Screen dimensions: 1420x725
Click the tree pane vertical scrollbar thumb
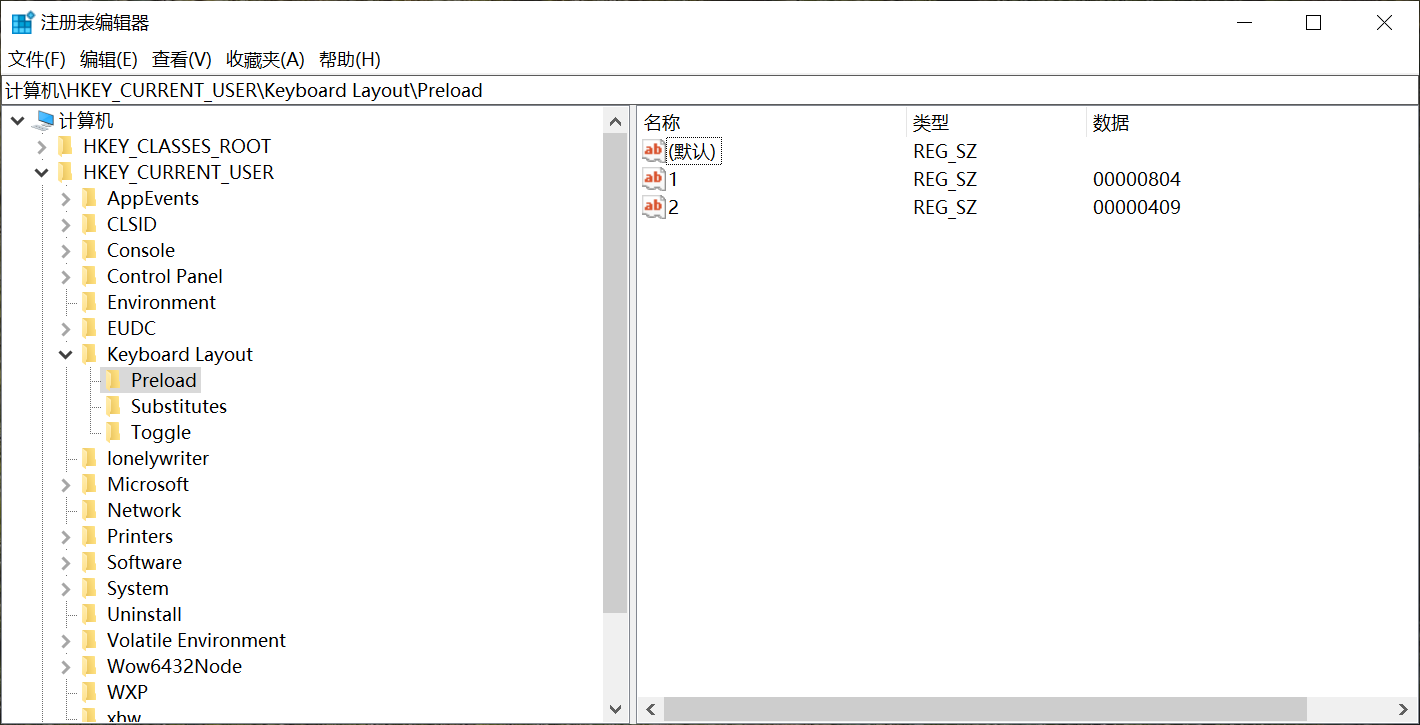(x=616, y=373)
